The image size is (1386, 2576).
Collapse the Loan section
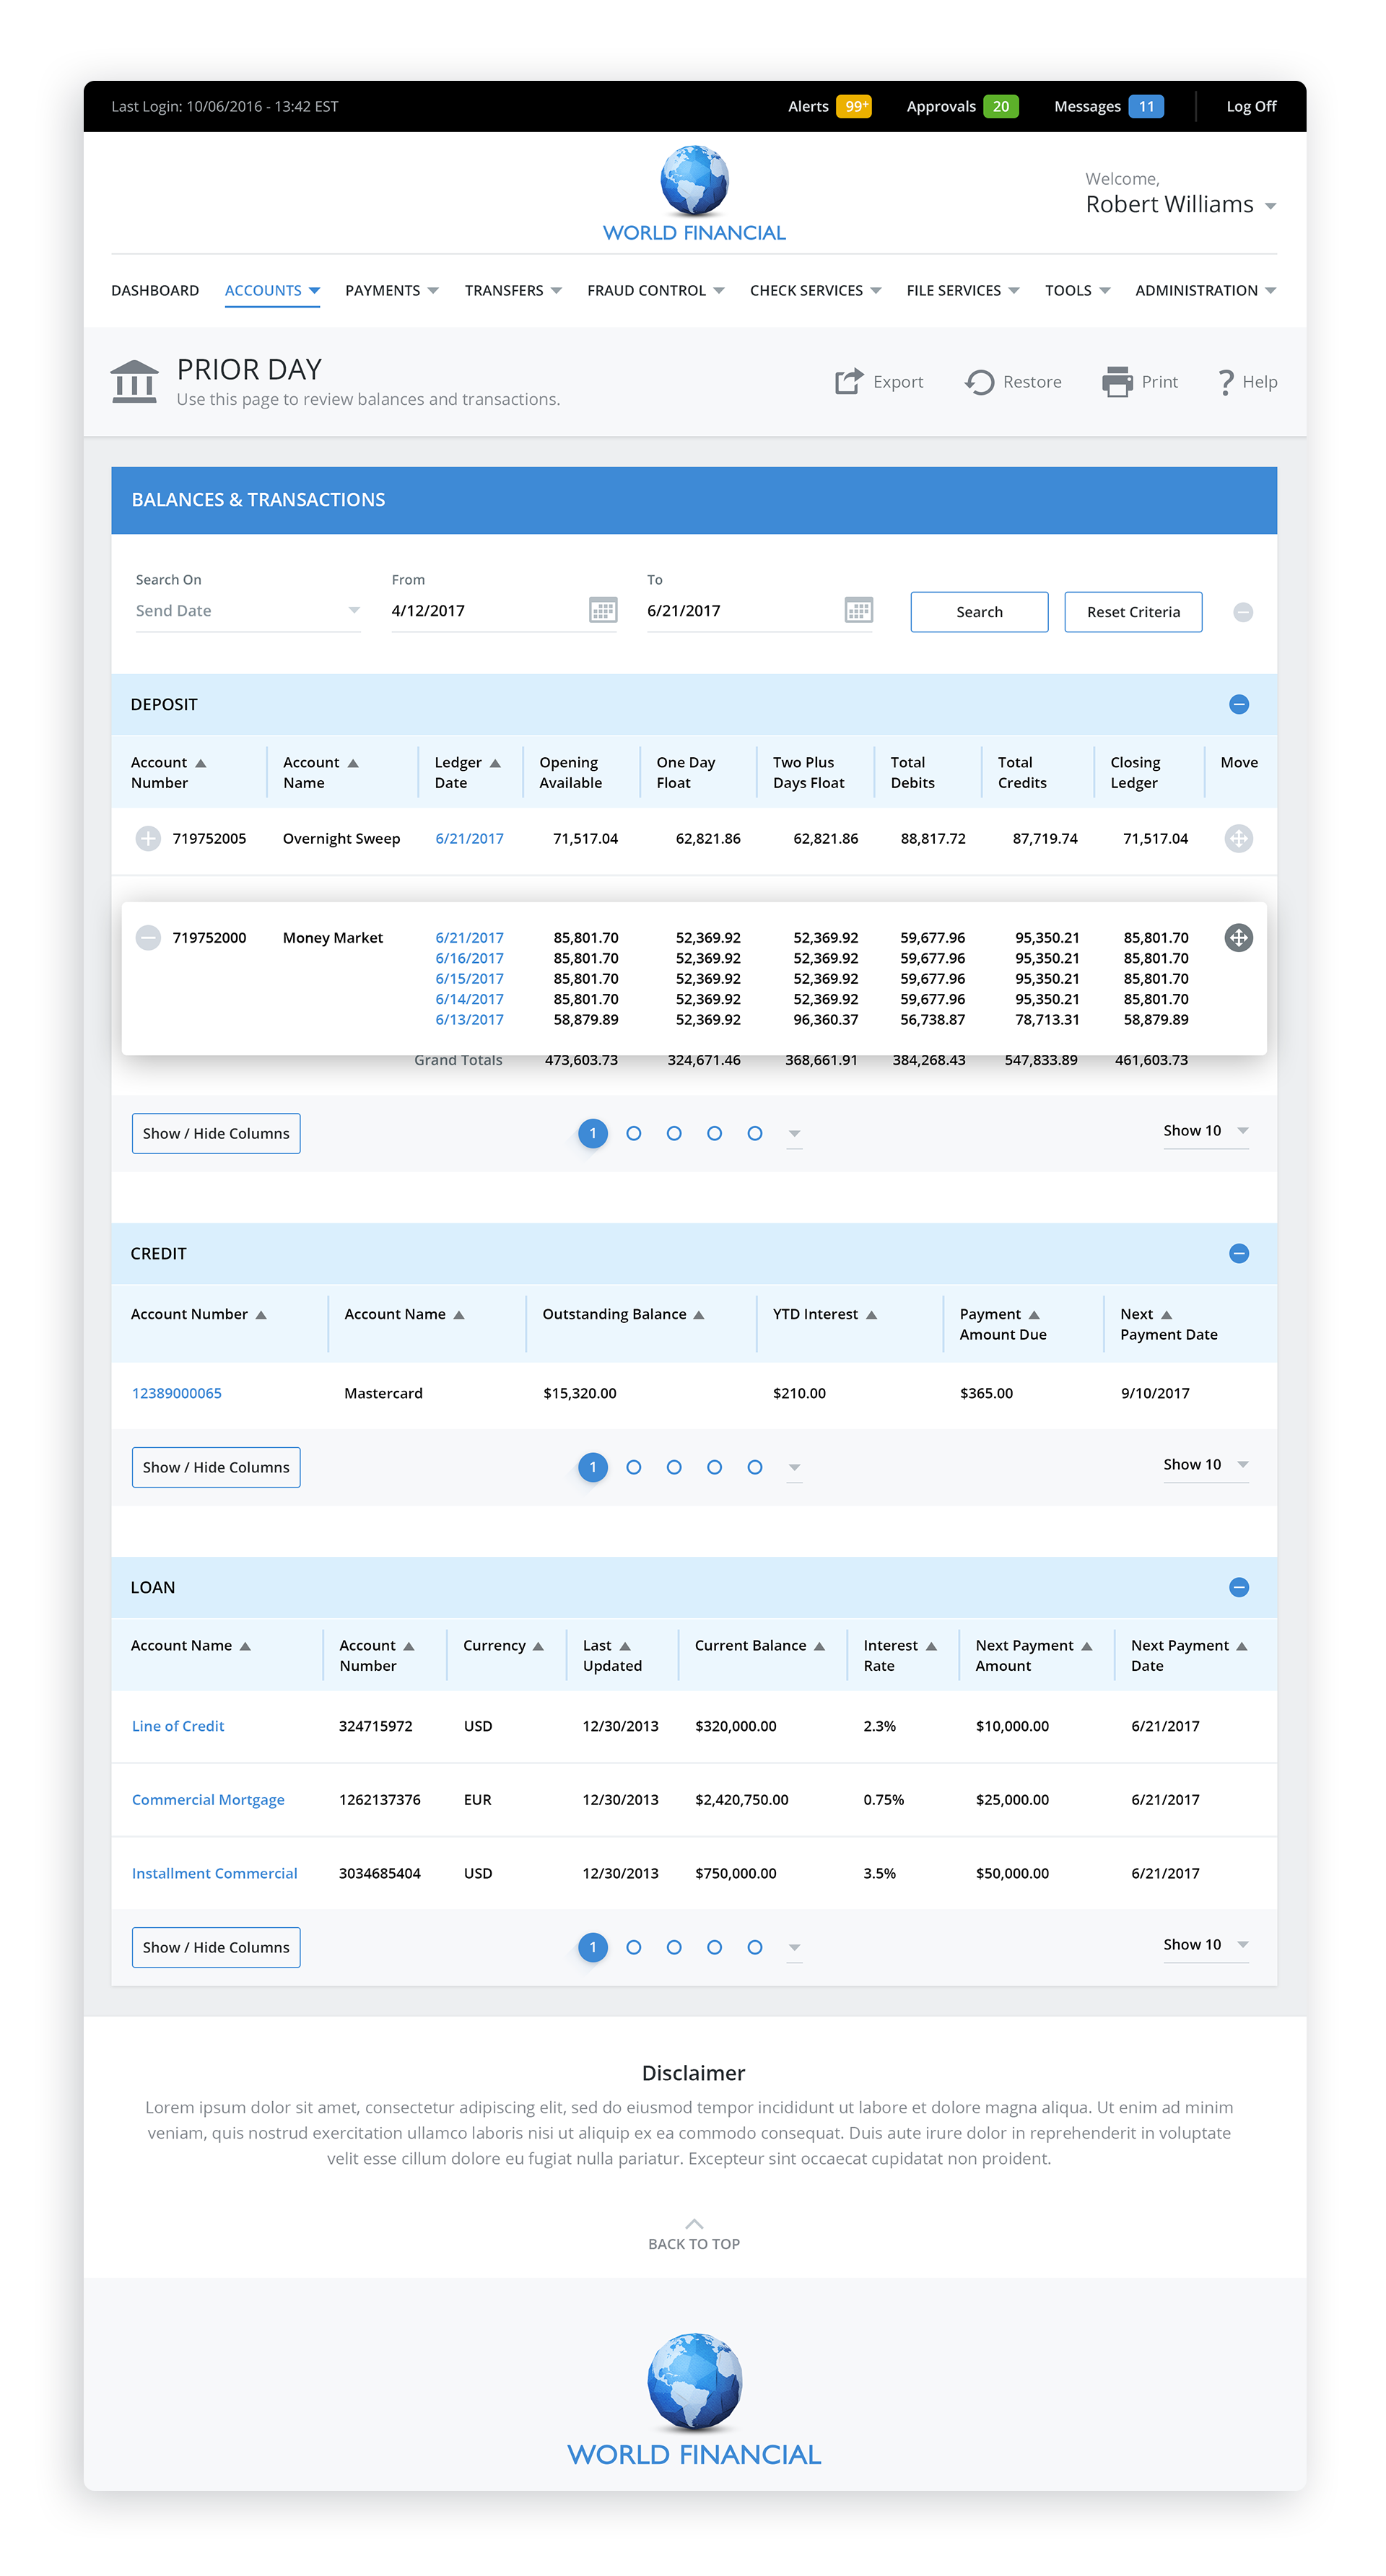[1239, 1587]
